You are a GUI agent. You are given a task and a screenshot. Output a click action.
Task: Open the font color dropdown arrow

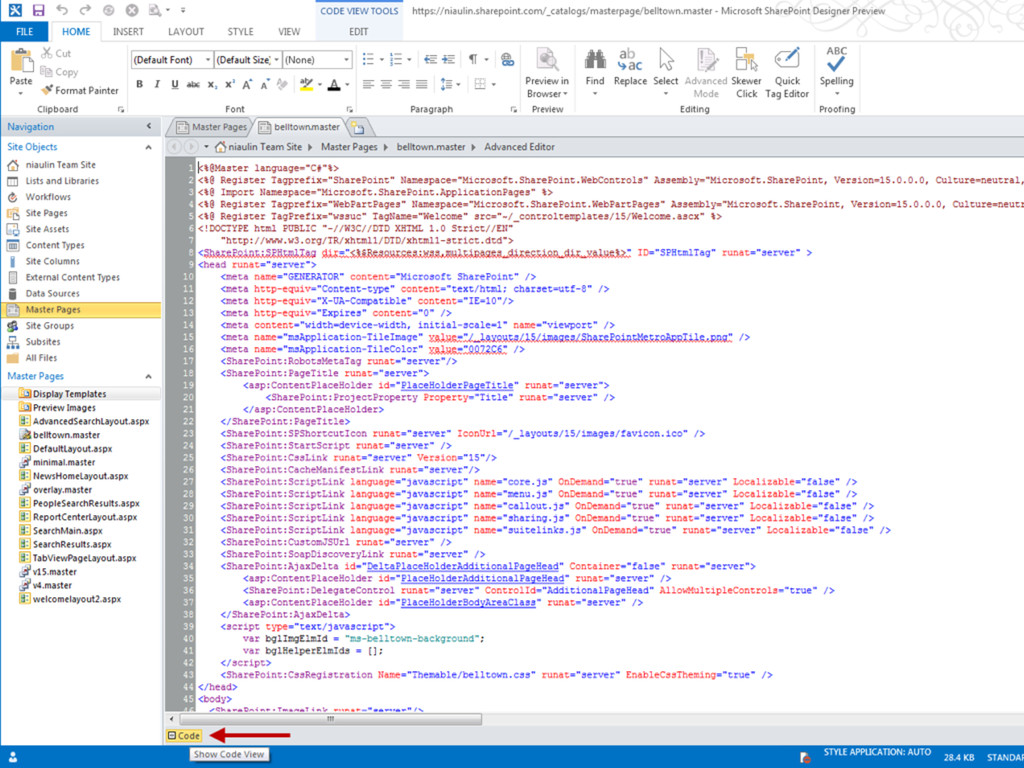click(x=347, y=84)
